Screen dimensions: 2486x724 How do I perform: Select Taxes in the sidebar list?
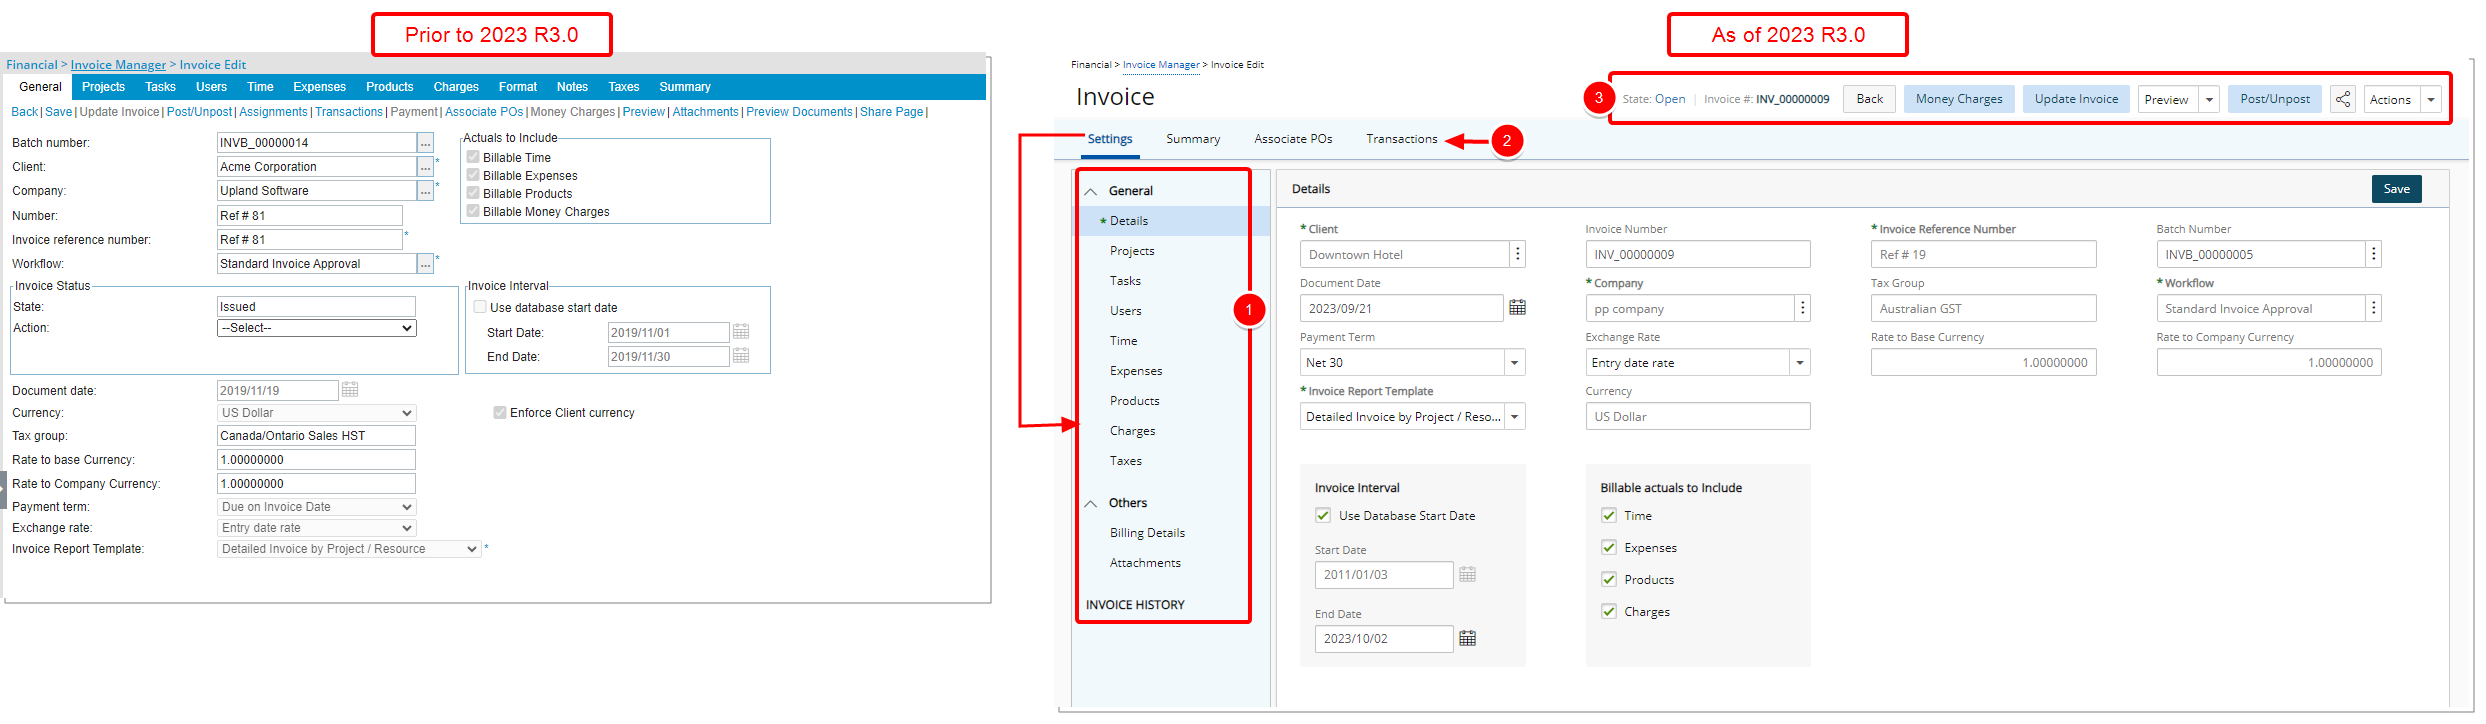pyautogui.click(x=1125, y=461)
